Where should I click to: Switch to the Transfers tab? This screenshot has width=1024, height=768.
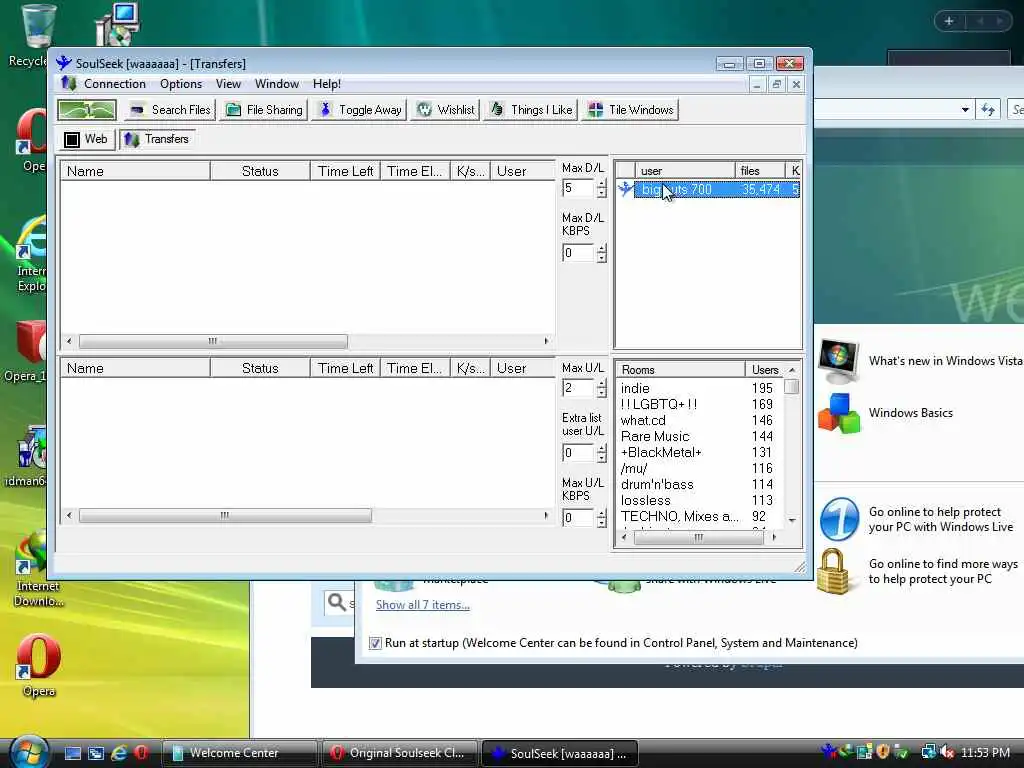coord(157,139)
